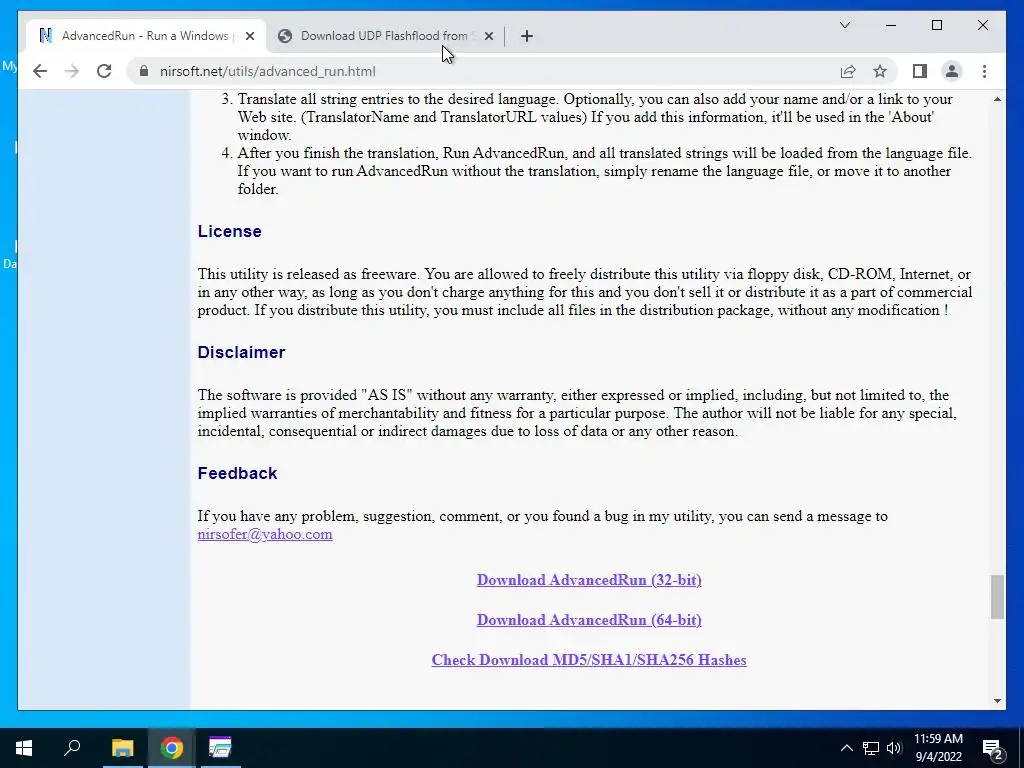The height and width of the screenshot is (768, 1024).
Task: Go back using the browser back arrow
Action: point(40,71)
